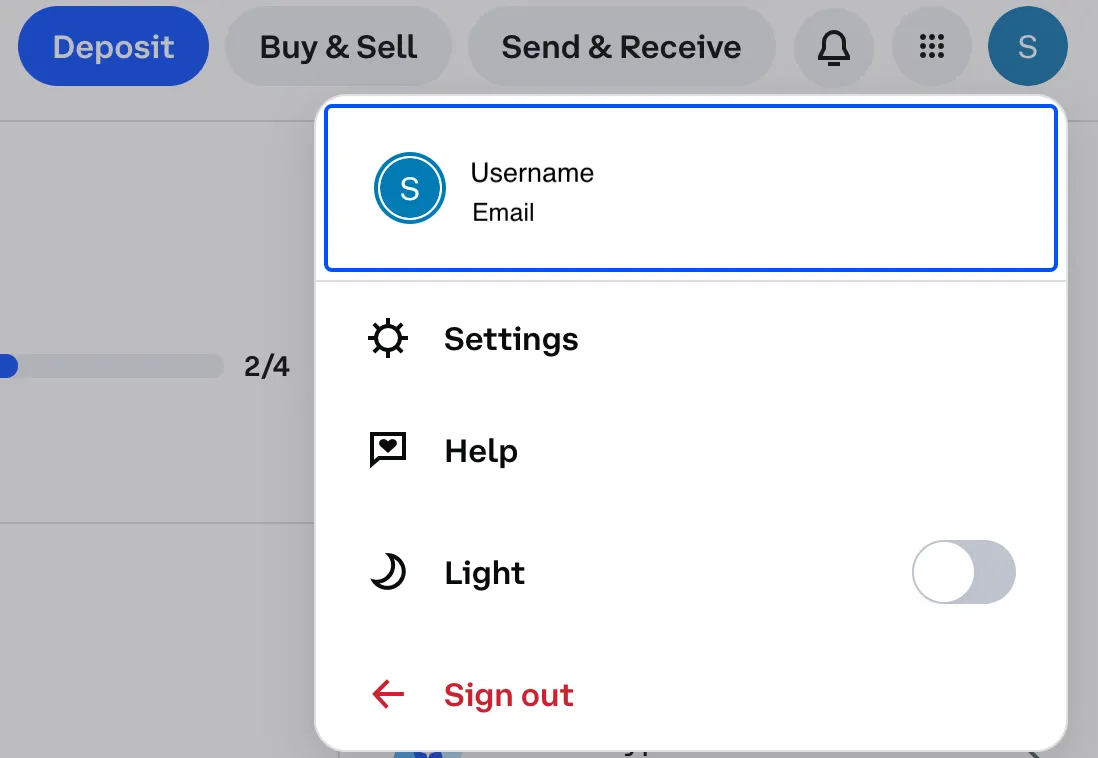The width and height of the screenshot is (1098, 758).
Task: Click the moon icon beside Light
Action: coord(388,572)
